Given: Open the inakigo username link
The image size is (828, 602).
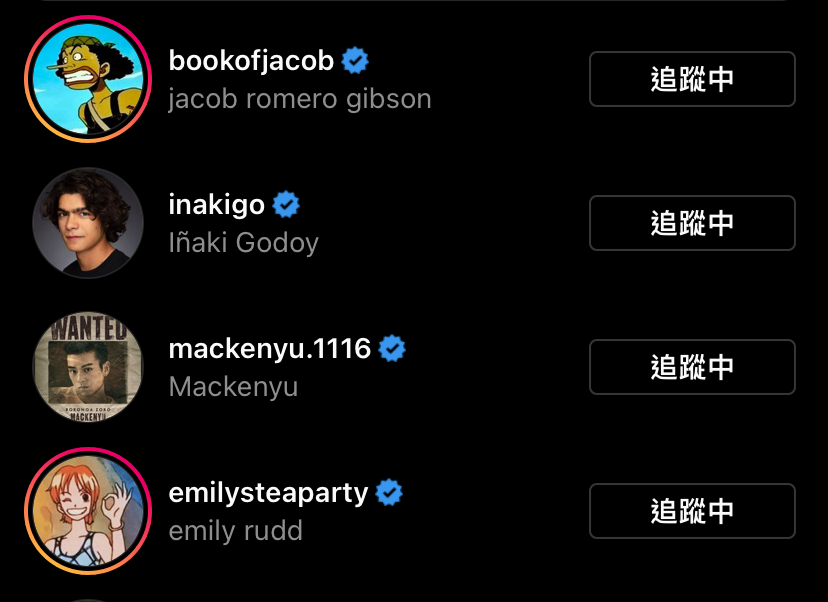Looking at the screenshot, I should (x=217, y=205).
